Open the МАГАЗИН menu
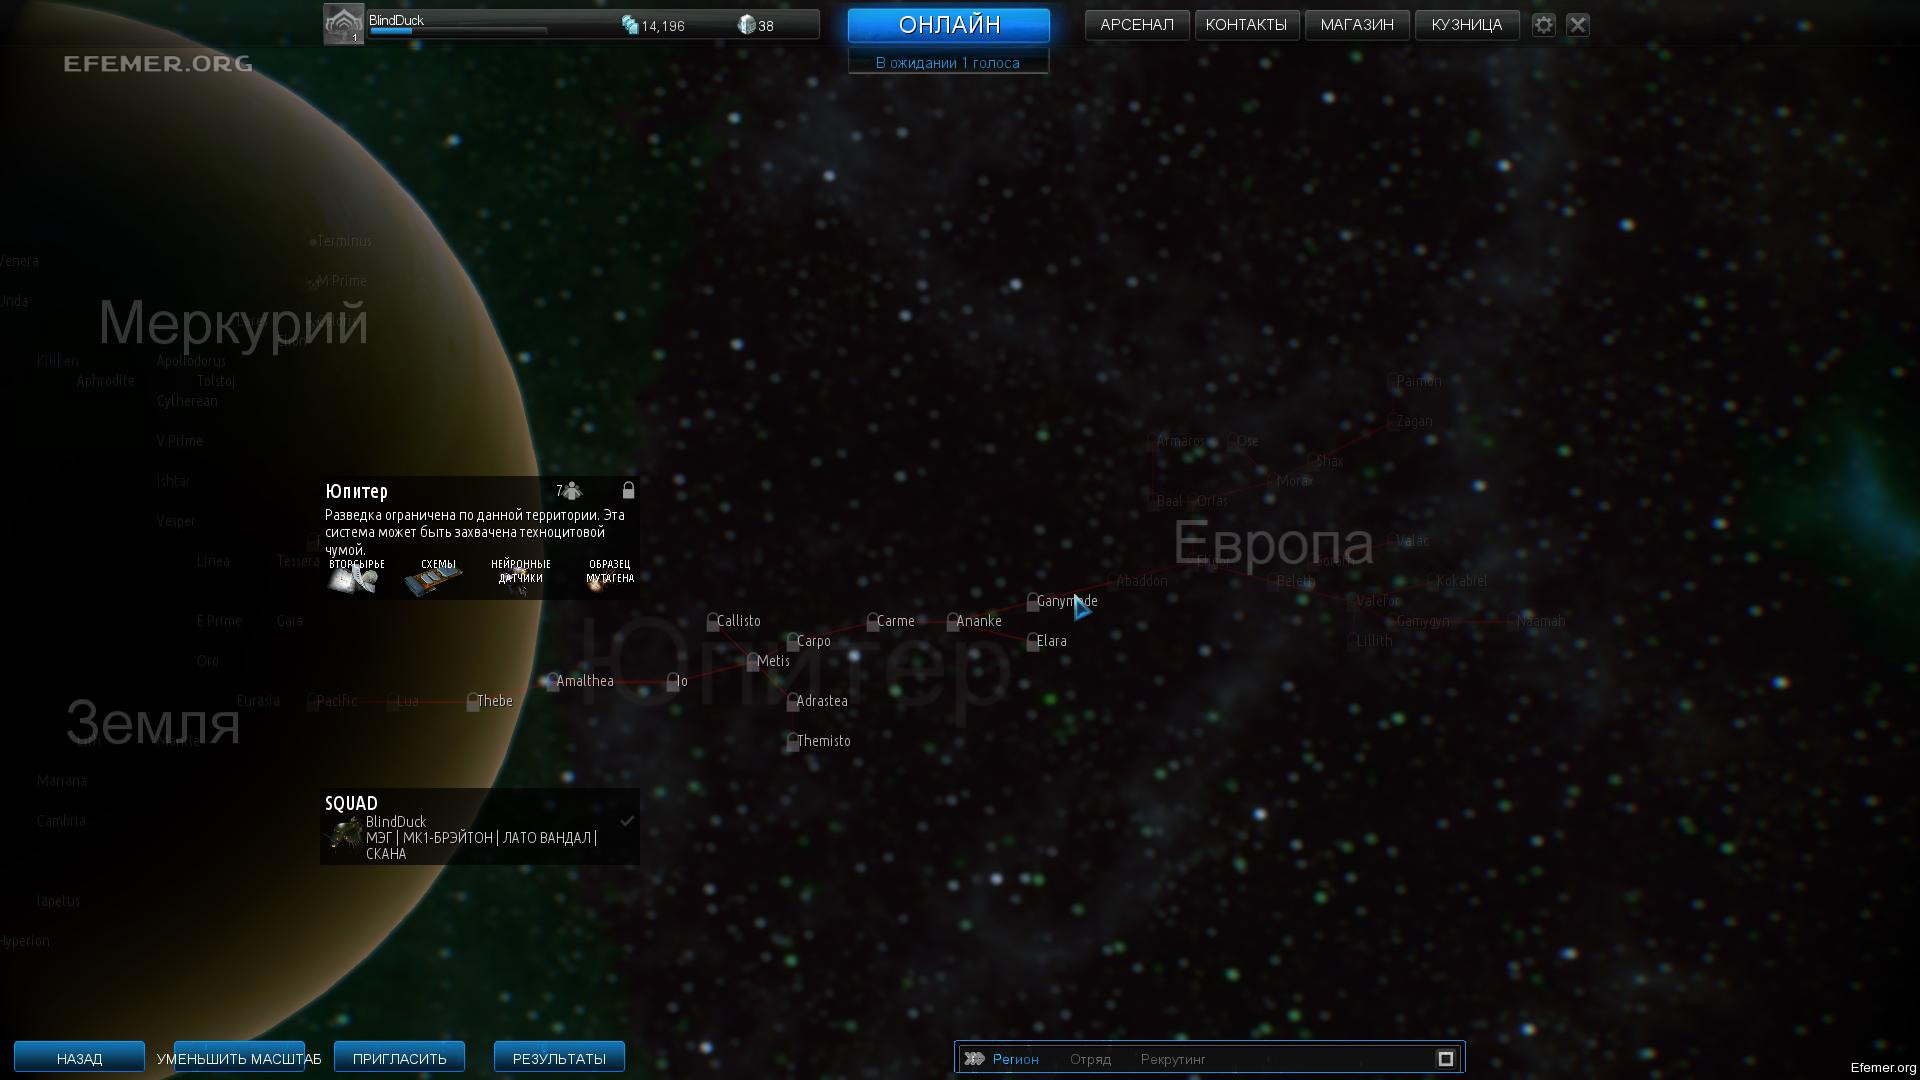The image size is (1920, 1080). click(x=1357, y=25)
